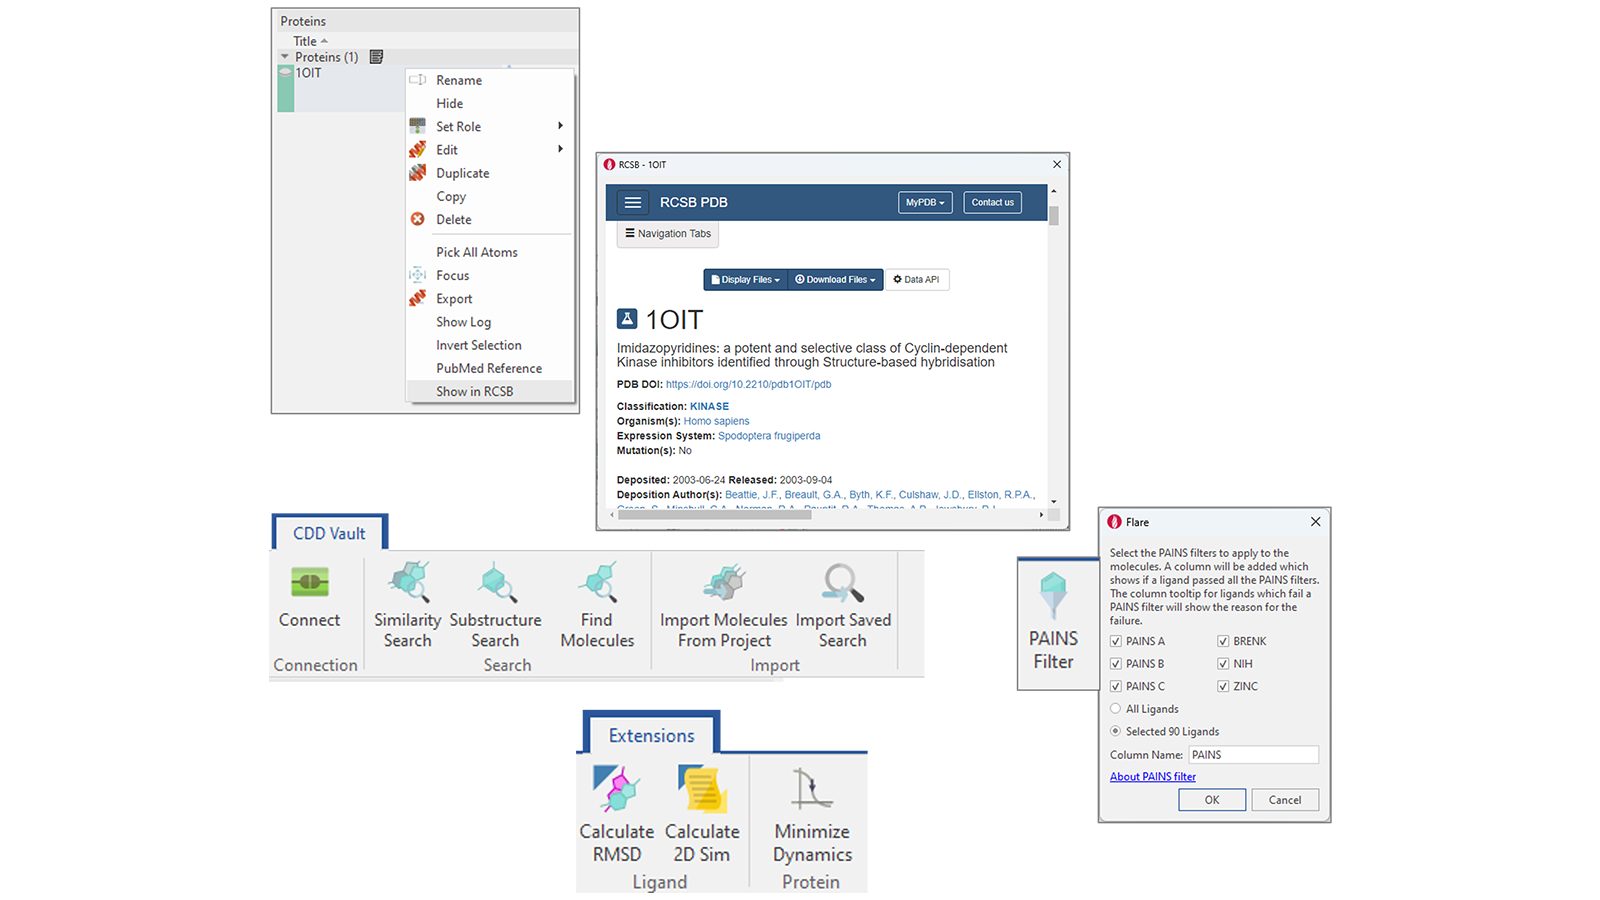The height and width of the screenshot is (900, 1600).
Task: Click the CDD Vault Connect icon
Action: 310,582
